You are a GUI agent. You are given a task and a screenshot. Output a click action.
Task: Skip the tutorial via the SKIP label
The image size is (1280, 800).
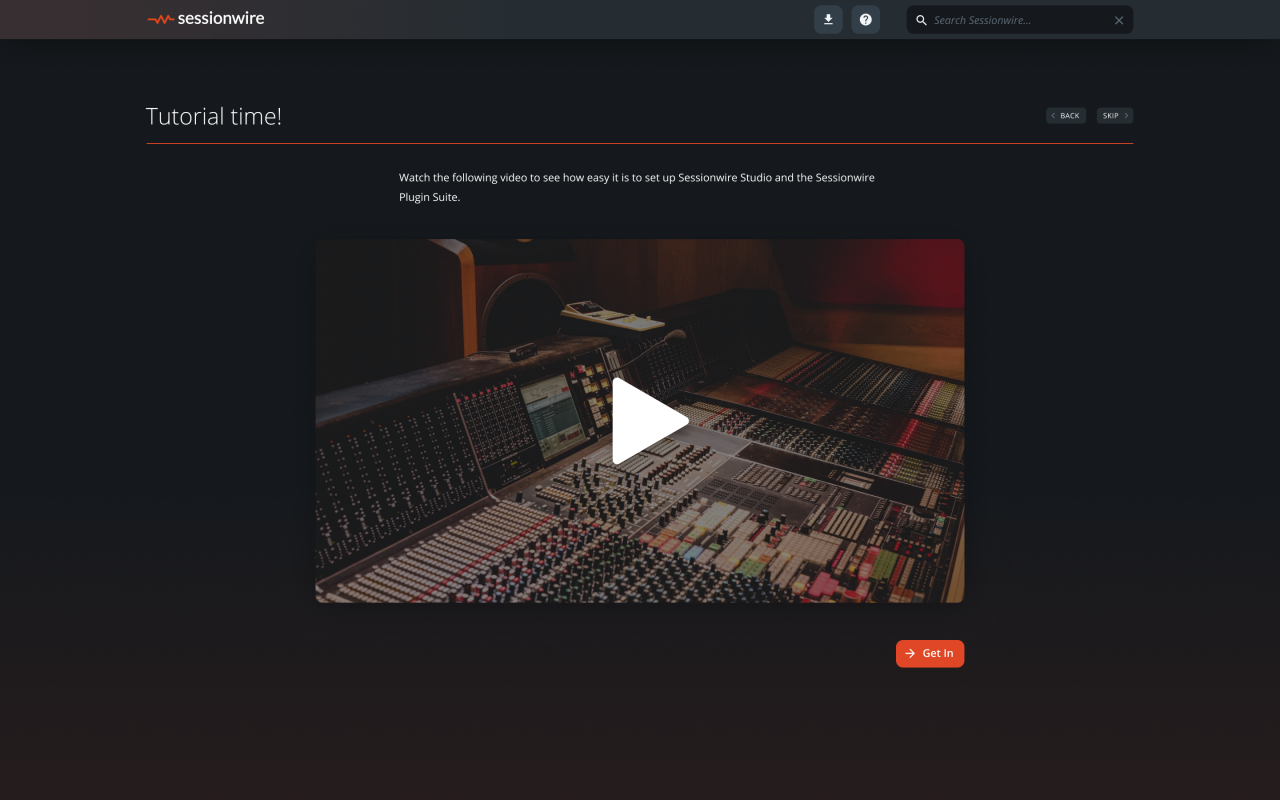1110,116
